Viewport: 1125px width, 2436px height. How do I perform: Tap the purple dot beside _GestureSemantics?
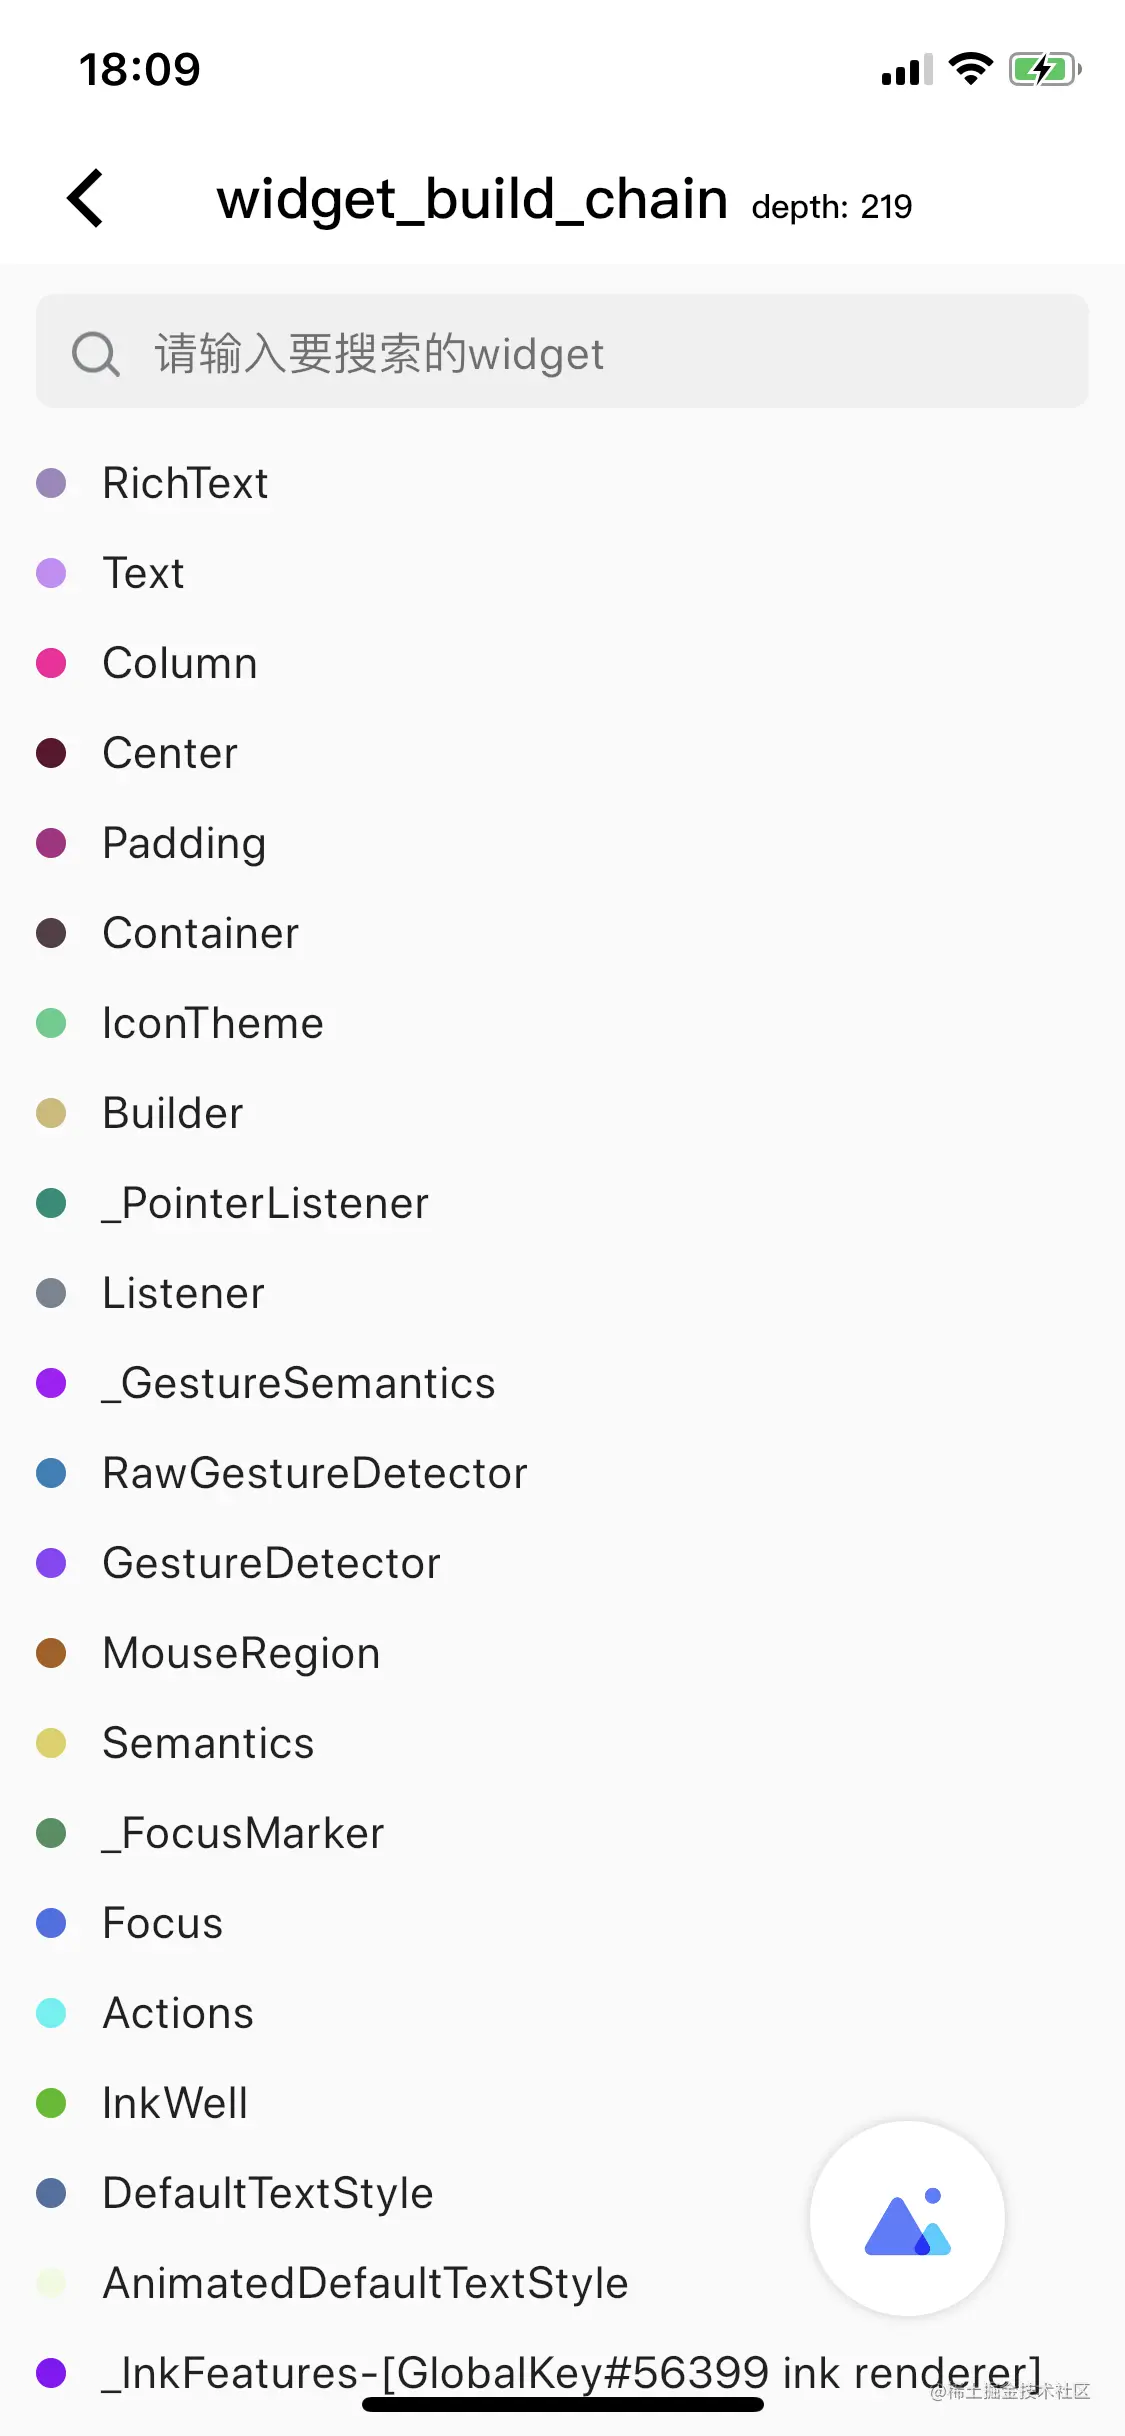(51, 1383)
